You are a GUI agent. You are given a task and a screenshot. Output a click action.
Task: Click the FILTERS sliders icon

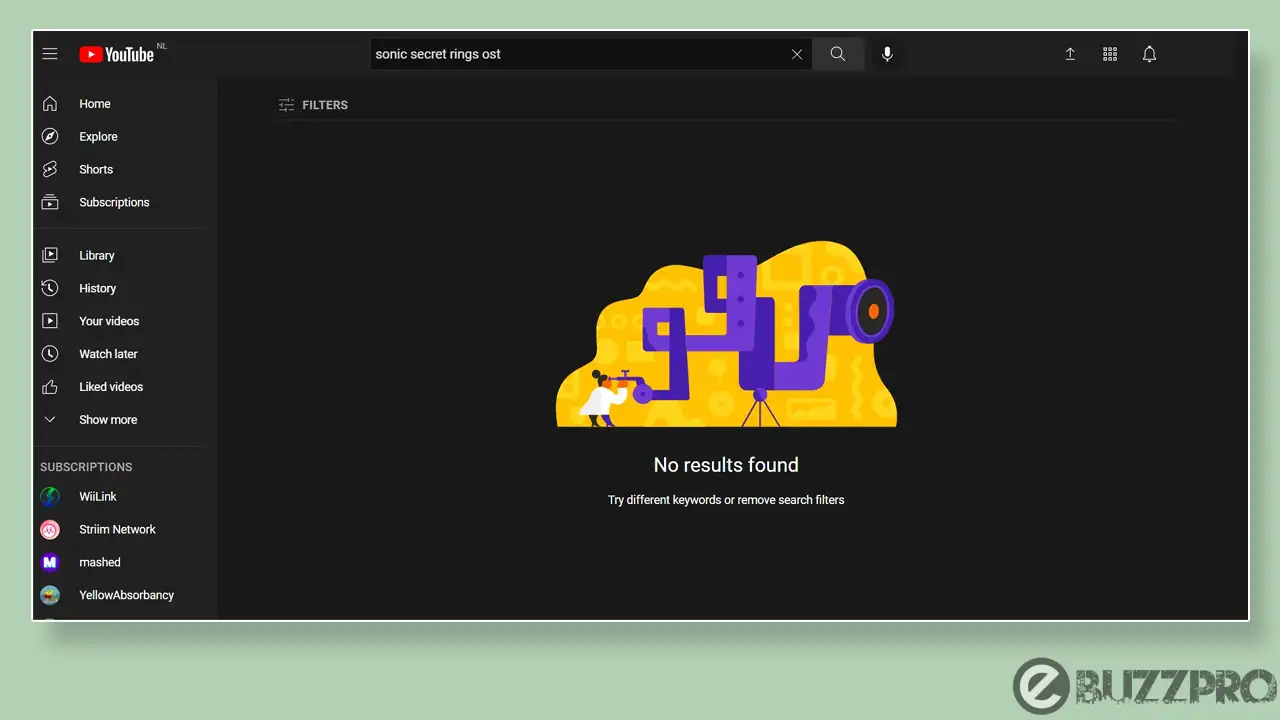286,105
